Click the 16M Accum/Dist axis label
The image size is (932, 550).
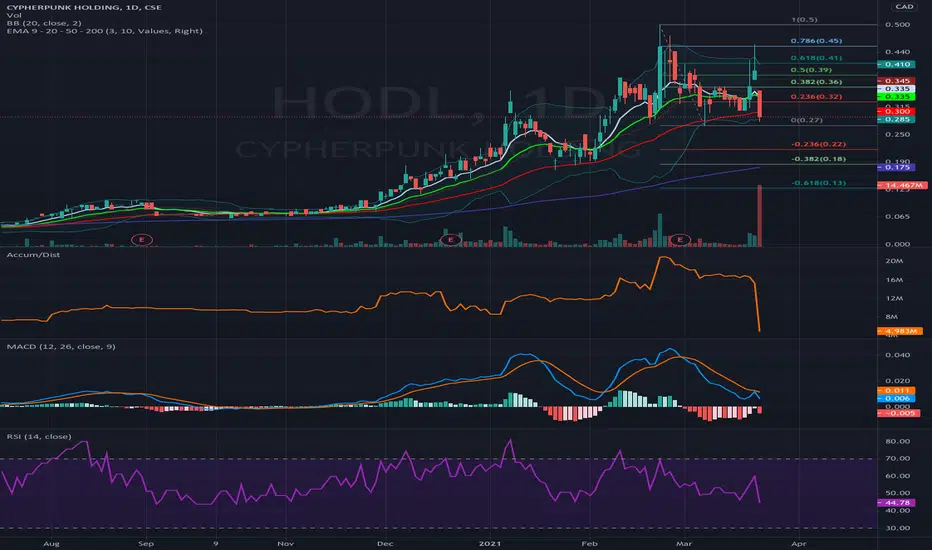(894, 279)
